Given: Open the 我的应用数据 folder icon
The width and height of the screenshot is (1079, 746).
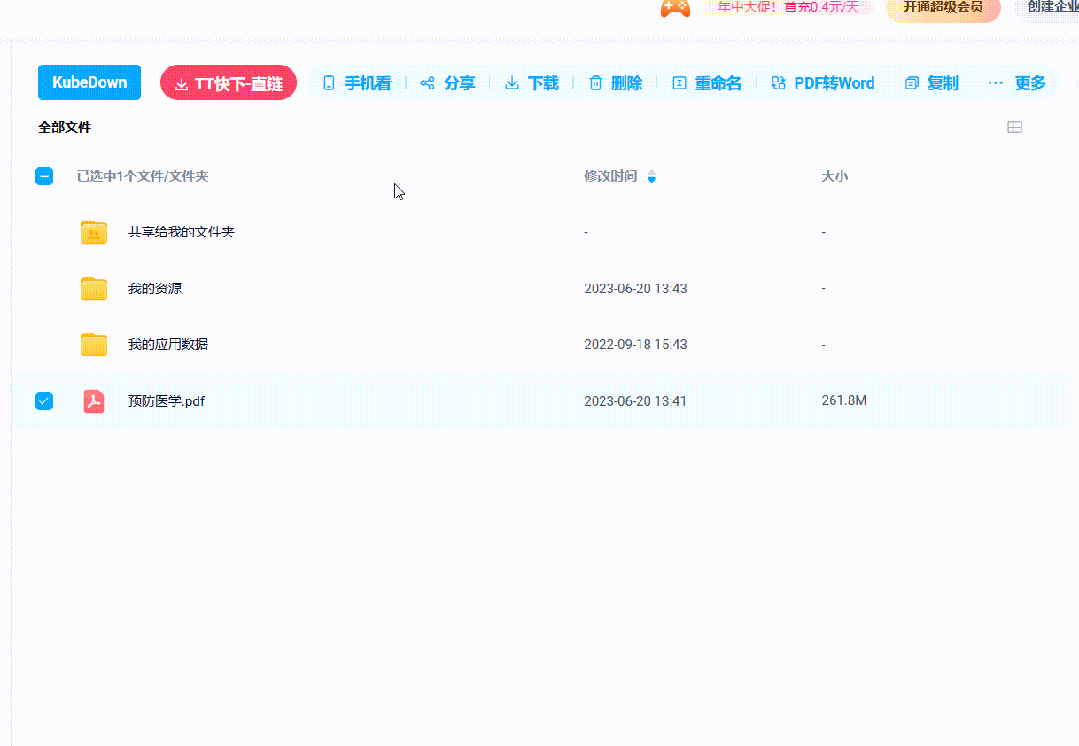Looking at the screenshot, I should click(x=94, y=345).
